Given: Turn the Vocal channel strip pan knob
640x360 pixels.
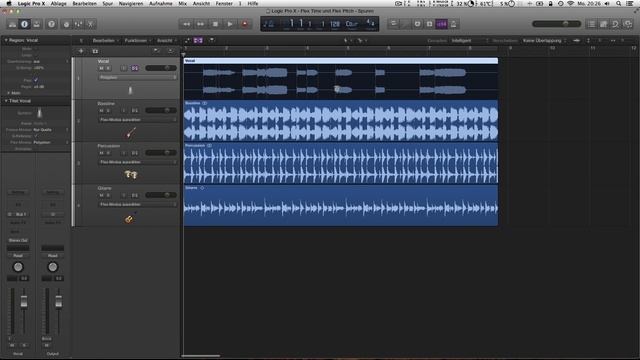Looking at the screenshot, I should pos(18,267).
